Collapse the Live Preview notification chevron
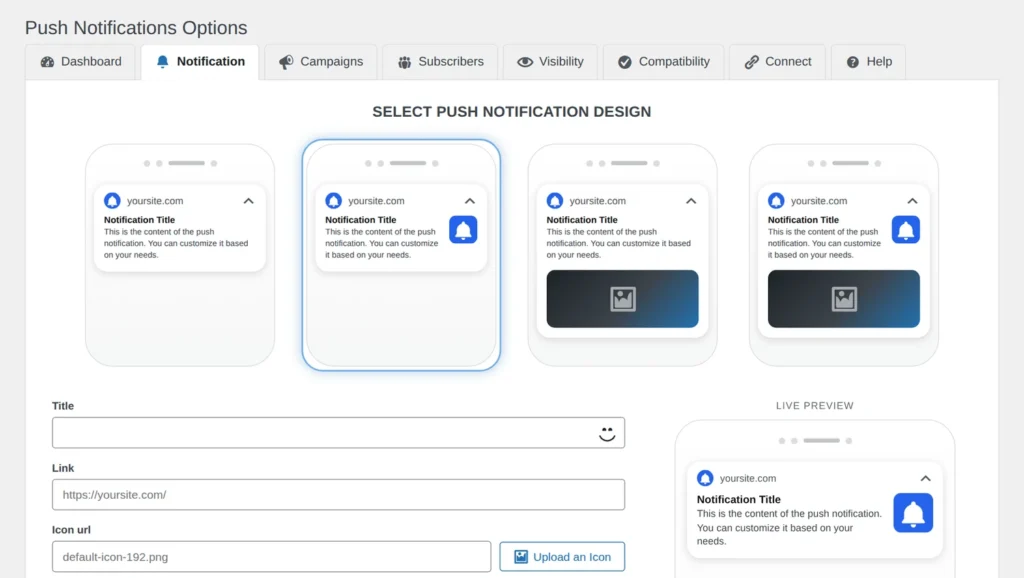The image size is (1024, 578). tap(925, 479)
